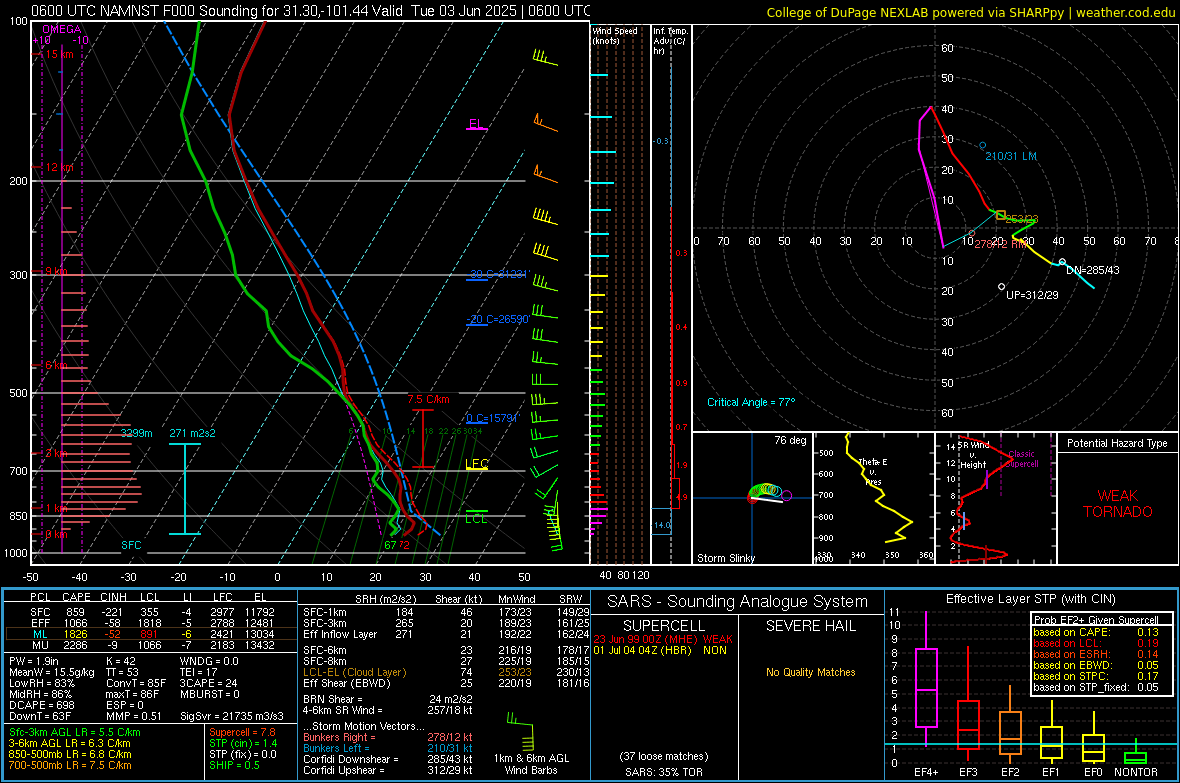Click the 'Corfidi Downshear = 285/43 kt' line

pos(388,759)
